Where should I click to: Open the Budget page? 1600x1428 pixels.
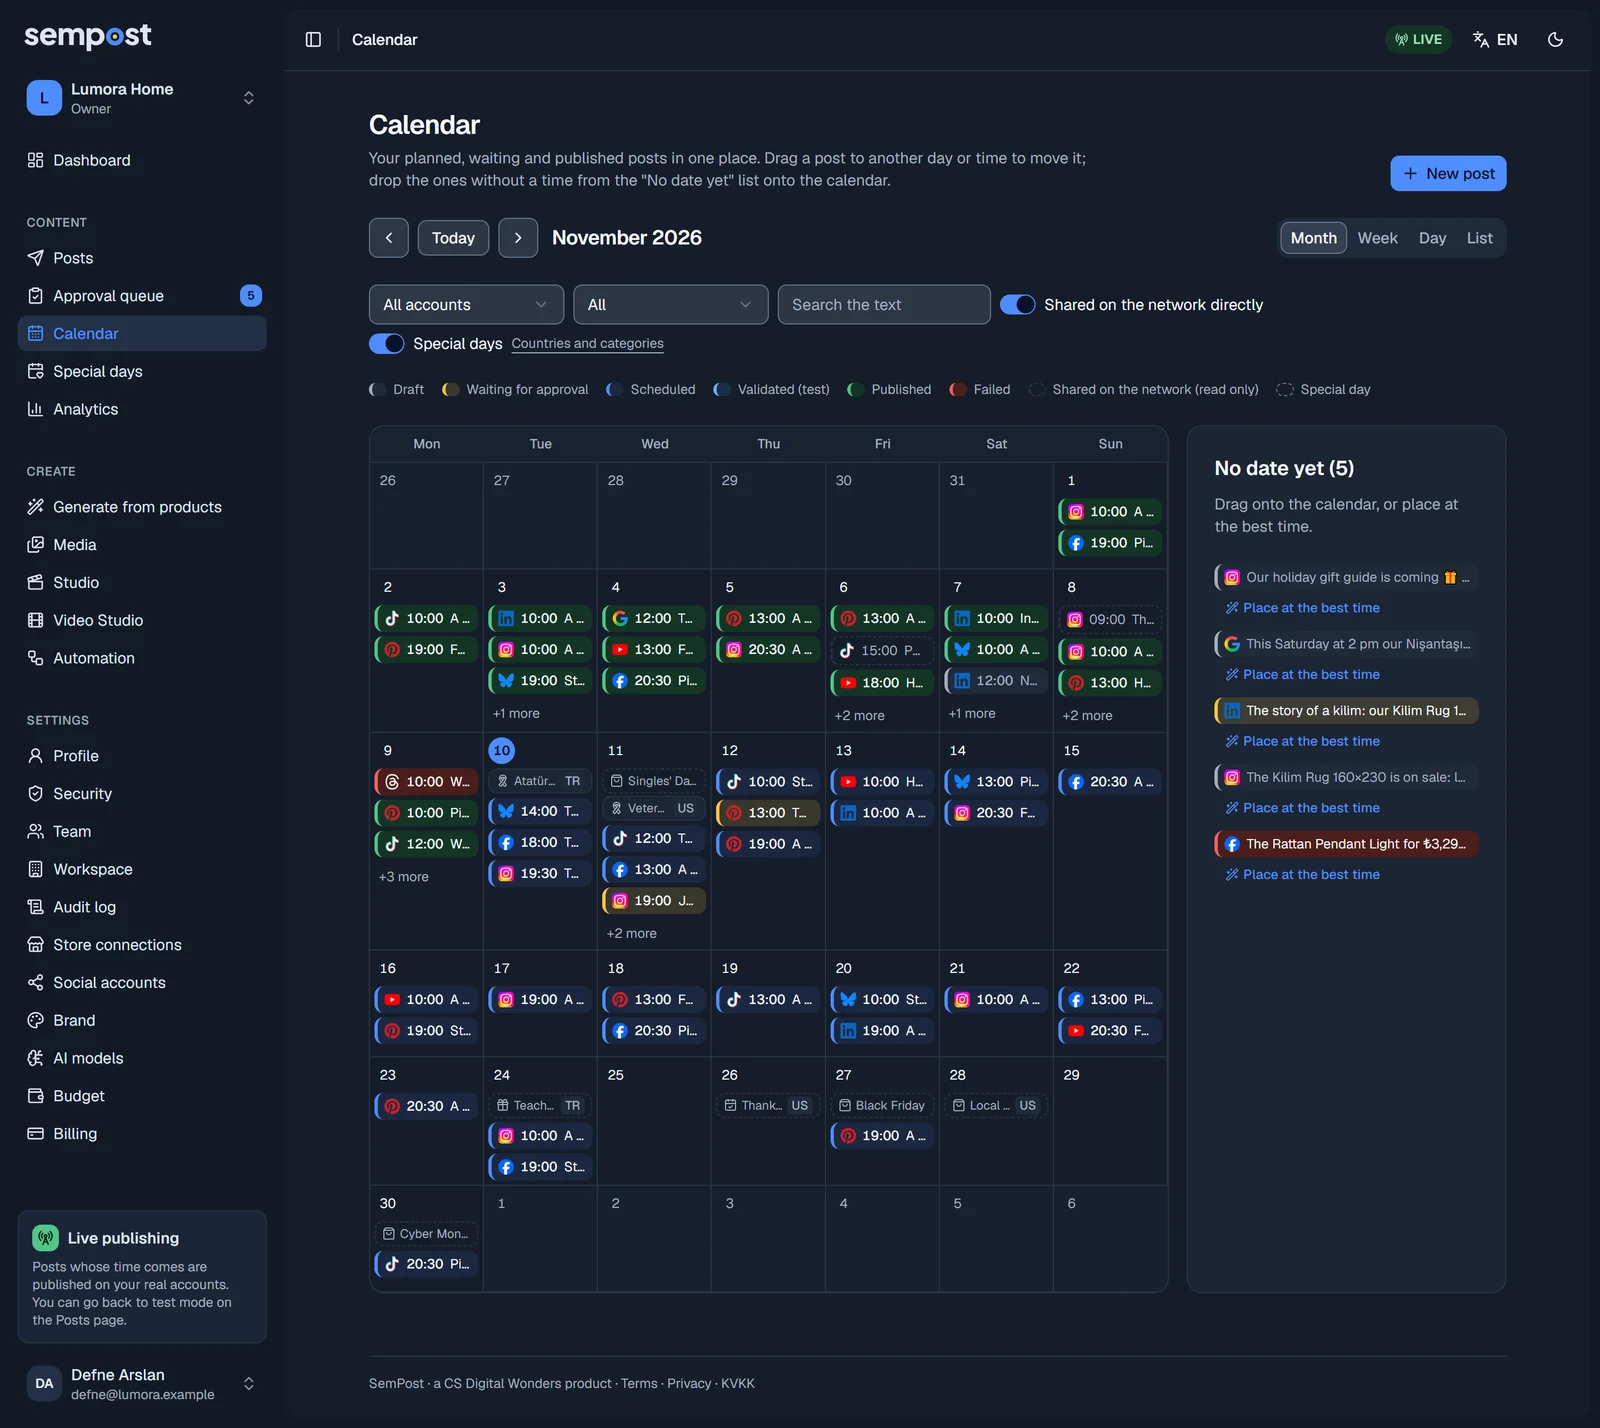(142, 1096)
